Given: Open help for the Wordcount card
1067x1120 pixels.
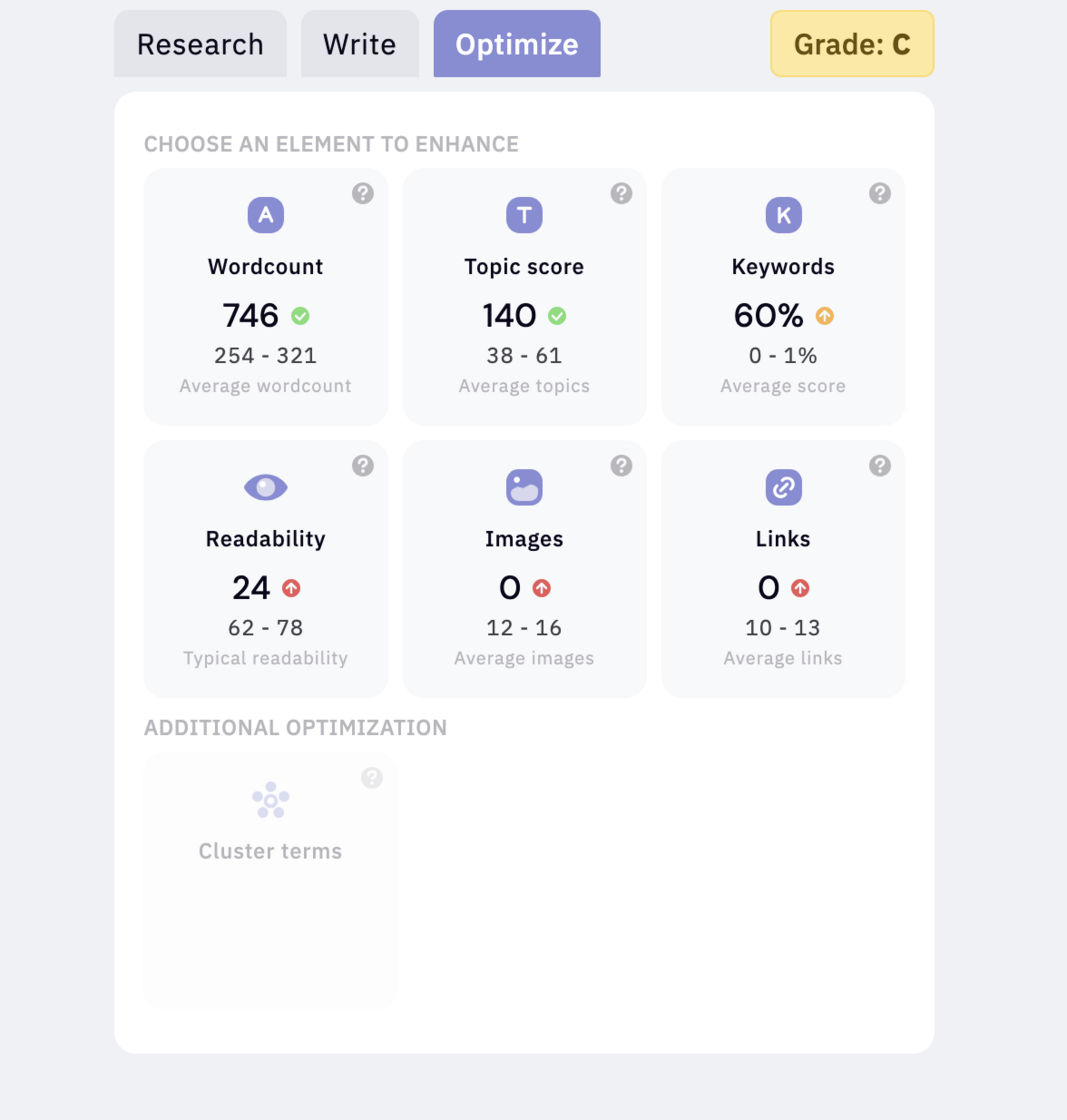Looking at the screenshot, I should (363, 194).
